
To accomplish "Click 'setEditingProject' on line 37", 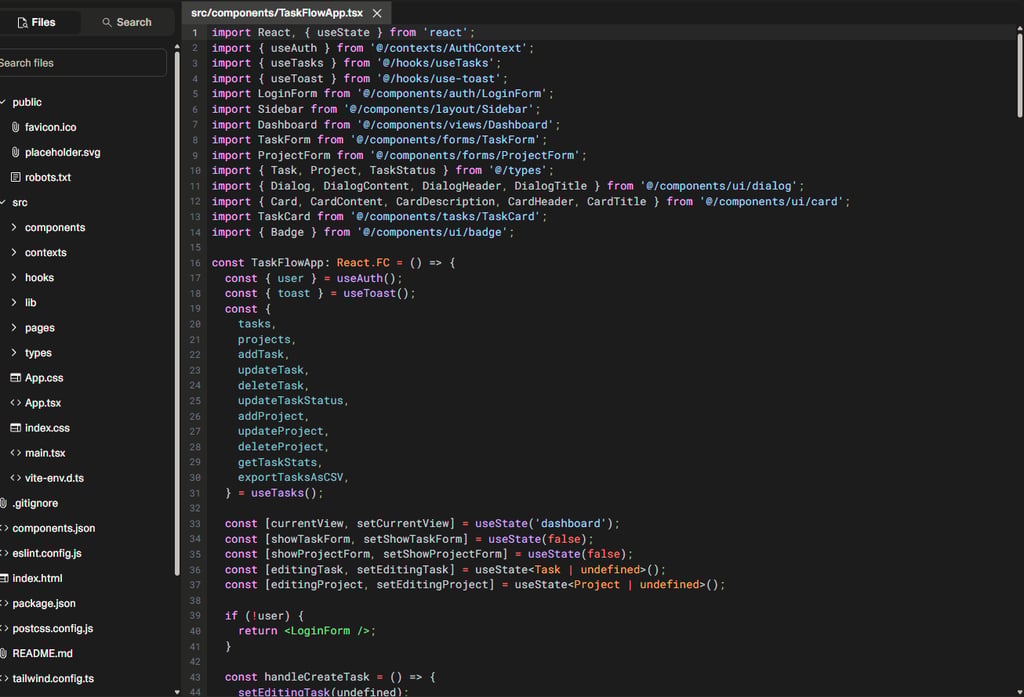I will point(432,584).
